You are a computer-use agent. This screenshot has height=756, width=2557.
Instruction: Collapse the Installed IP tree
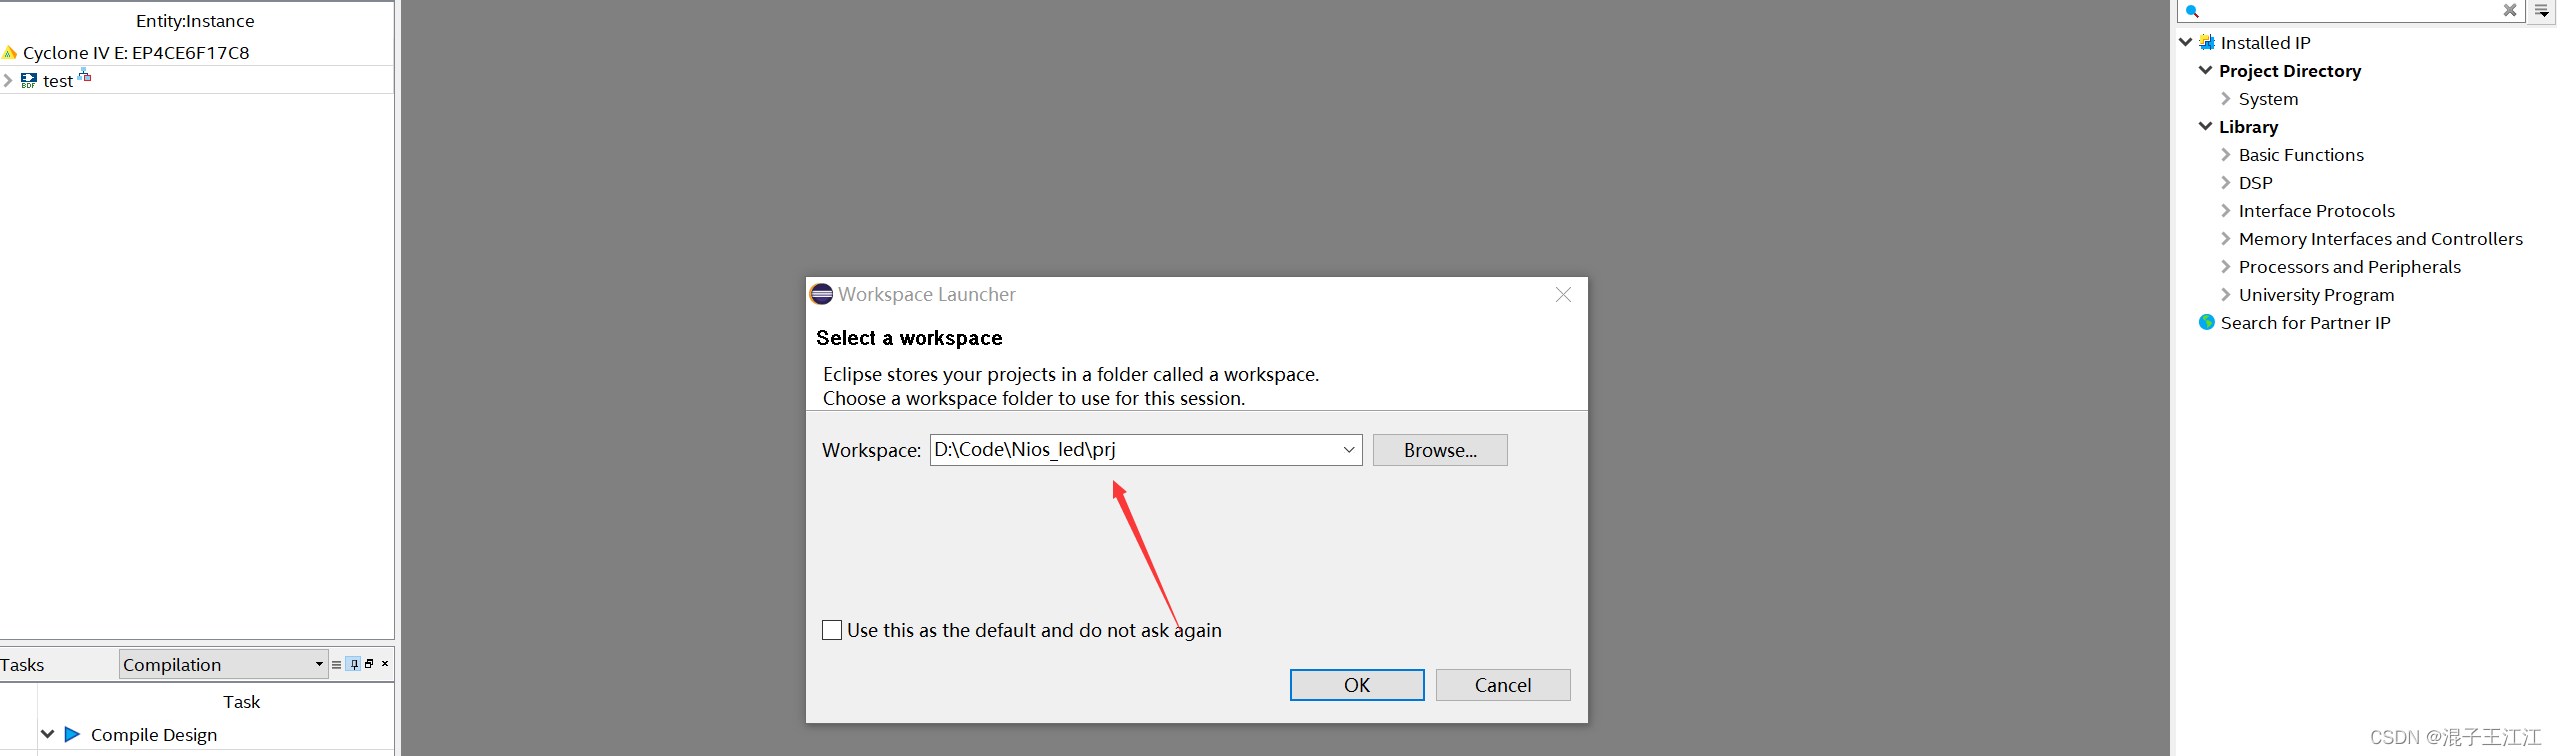(x=2186, y=42)
